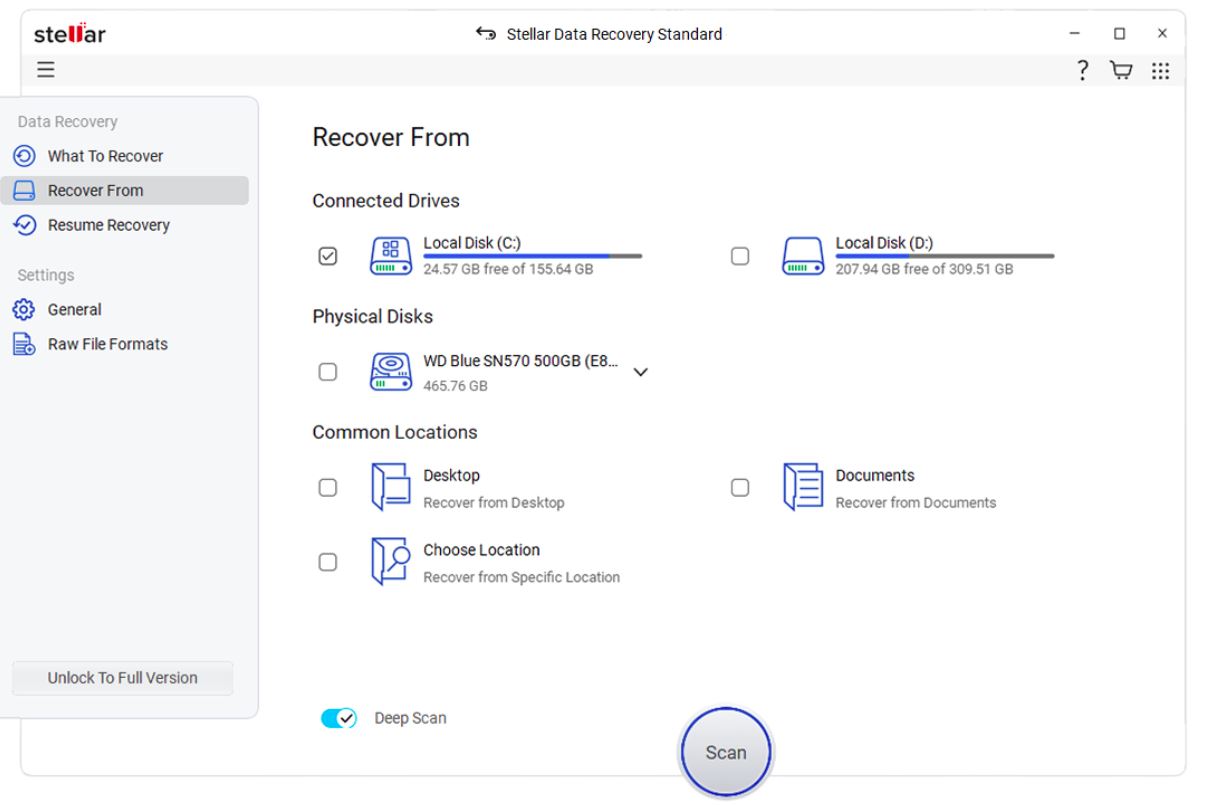The width and height of the screenshot is (1205, 805).
Task: Click the '465.76 GB' size text
Action: point(456,386)
